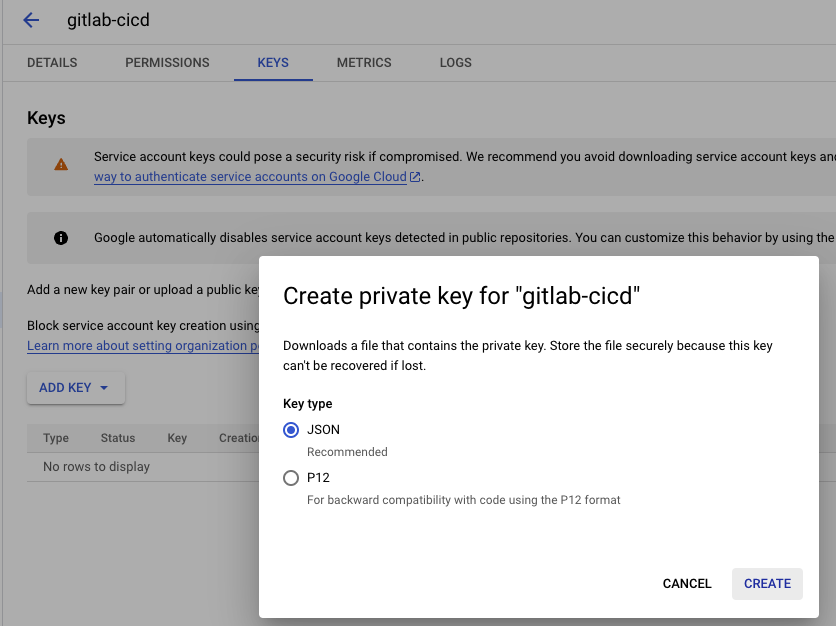
Task: Switch to the DETAILS tab
Action: coord(52,63)
